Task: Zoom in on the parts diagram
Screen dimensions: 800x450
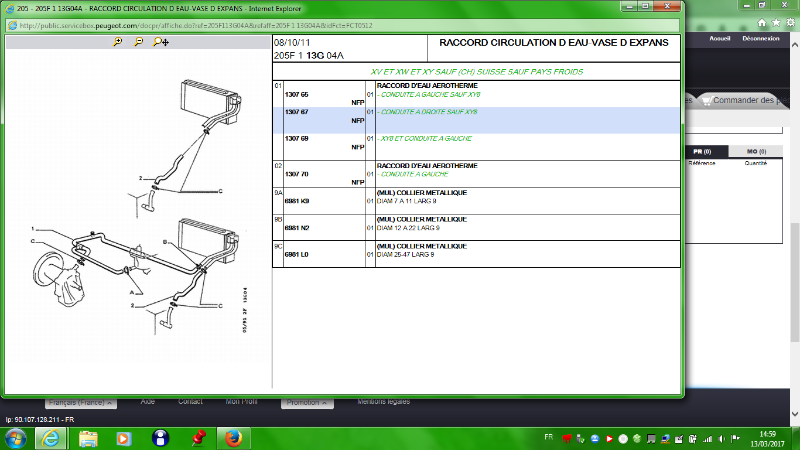Action: pyautogui.click(x=118, y=42)
